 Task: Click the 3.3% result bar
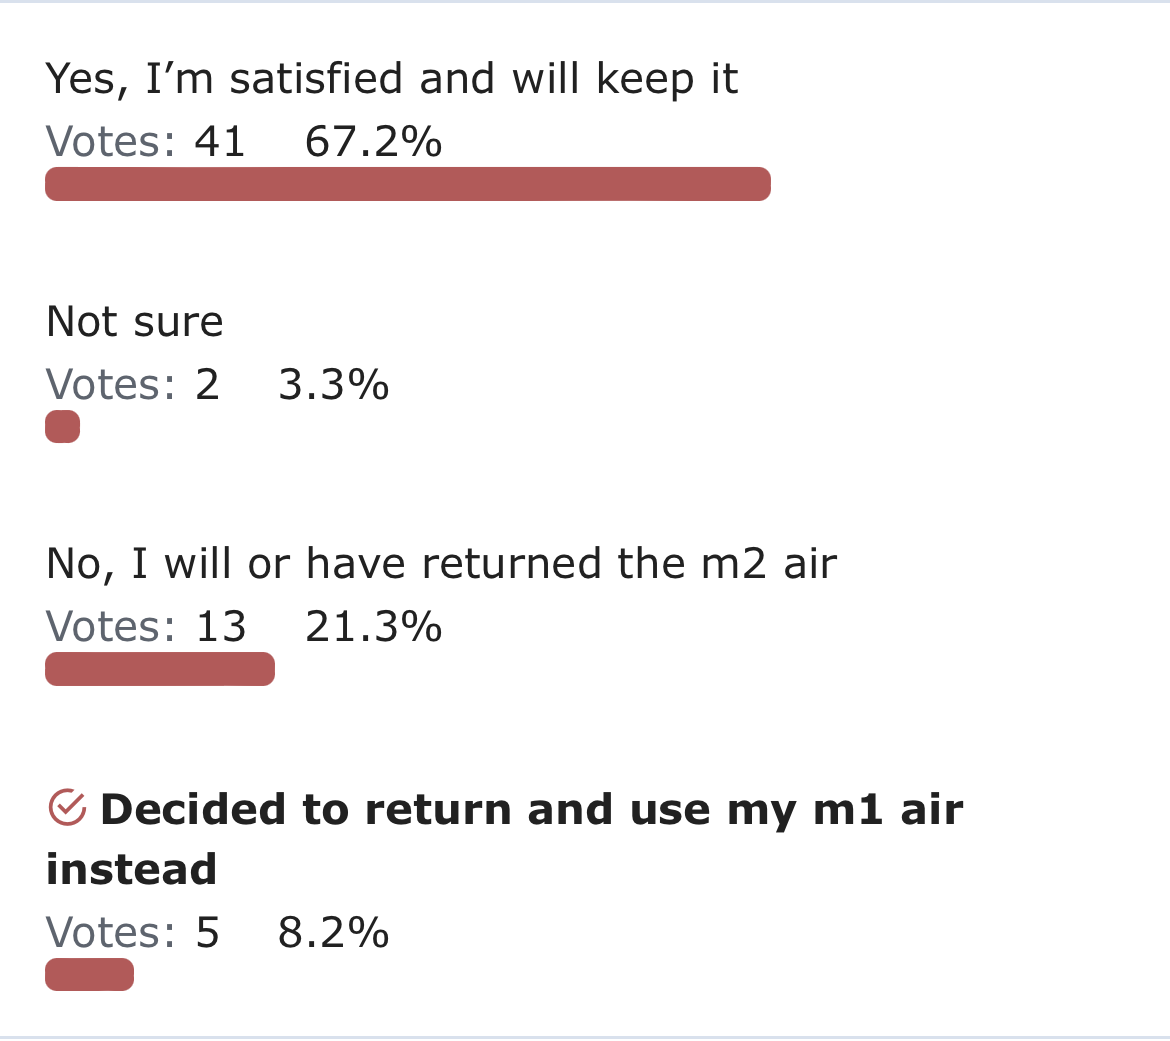(63, 427)
